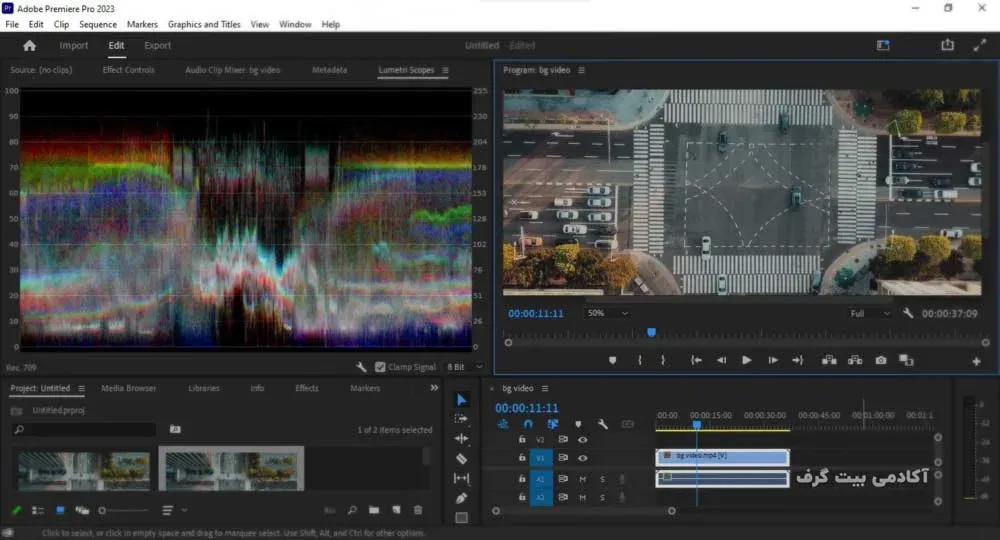Open Comparison View in Program Monitor

coord(906,360)
